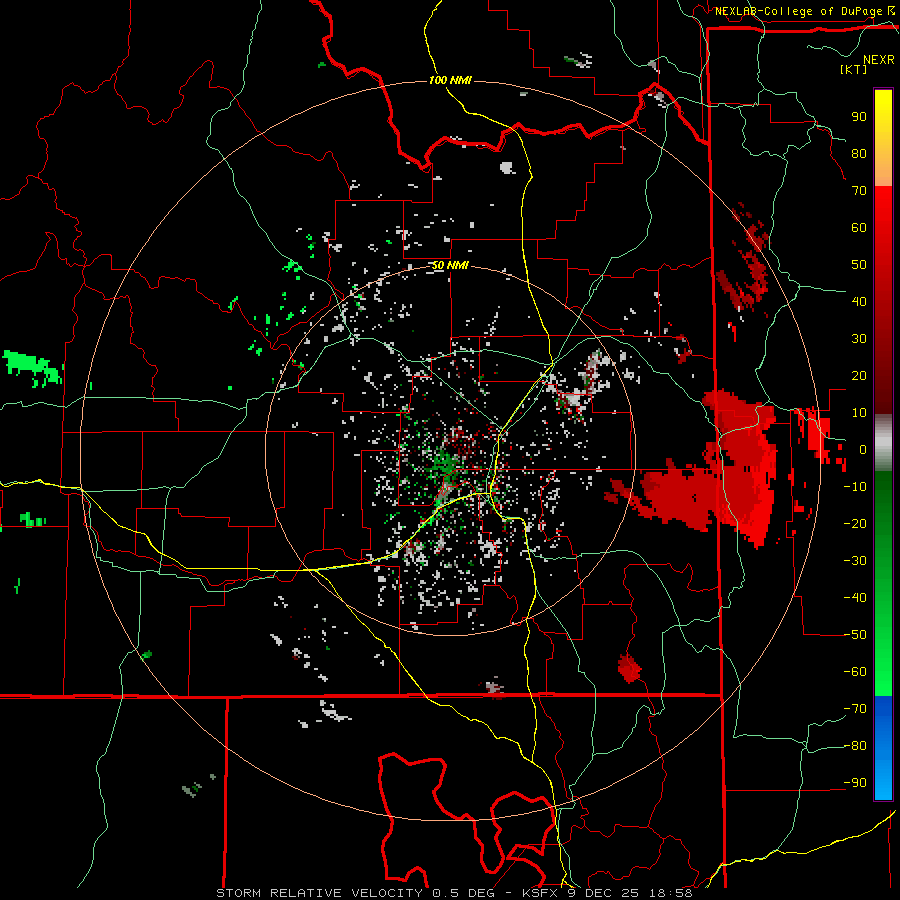Select the 50 NMI range ring label

[450, 265]
